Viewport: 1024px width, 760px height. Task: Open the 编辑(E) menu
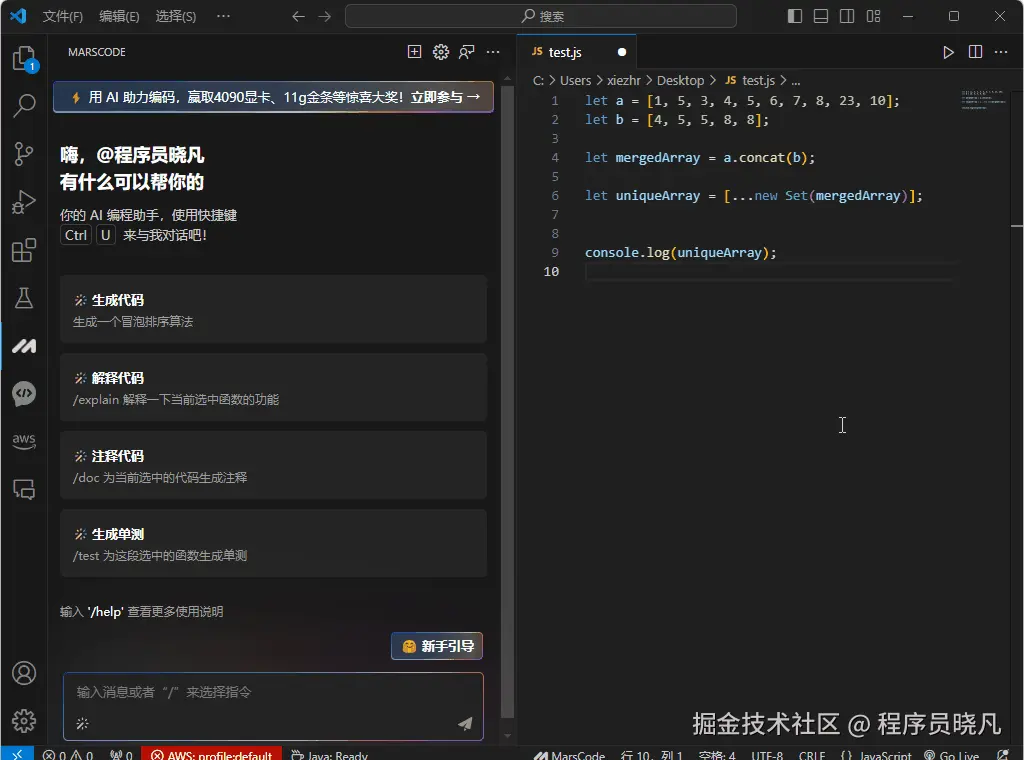pos(120,16)
